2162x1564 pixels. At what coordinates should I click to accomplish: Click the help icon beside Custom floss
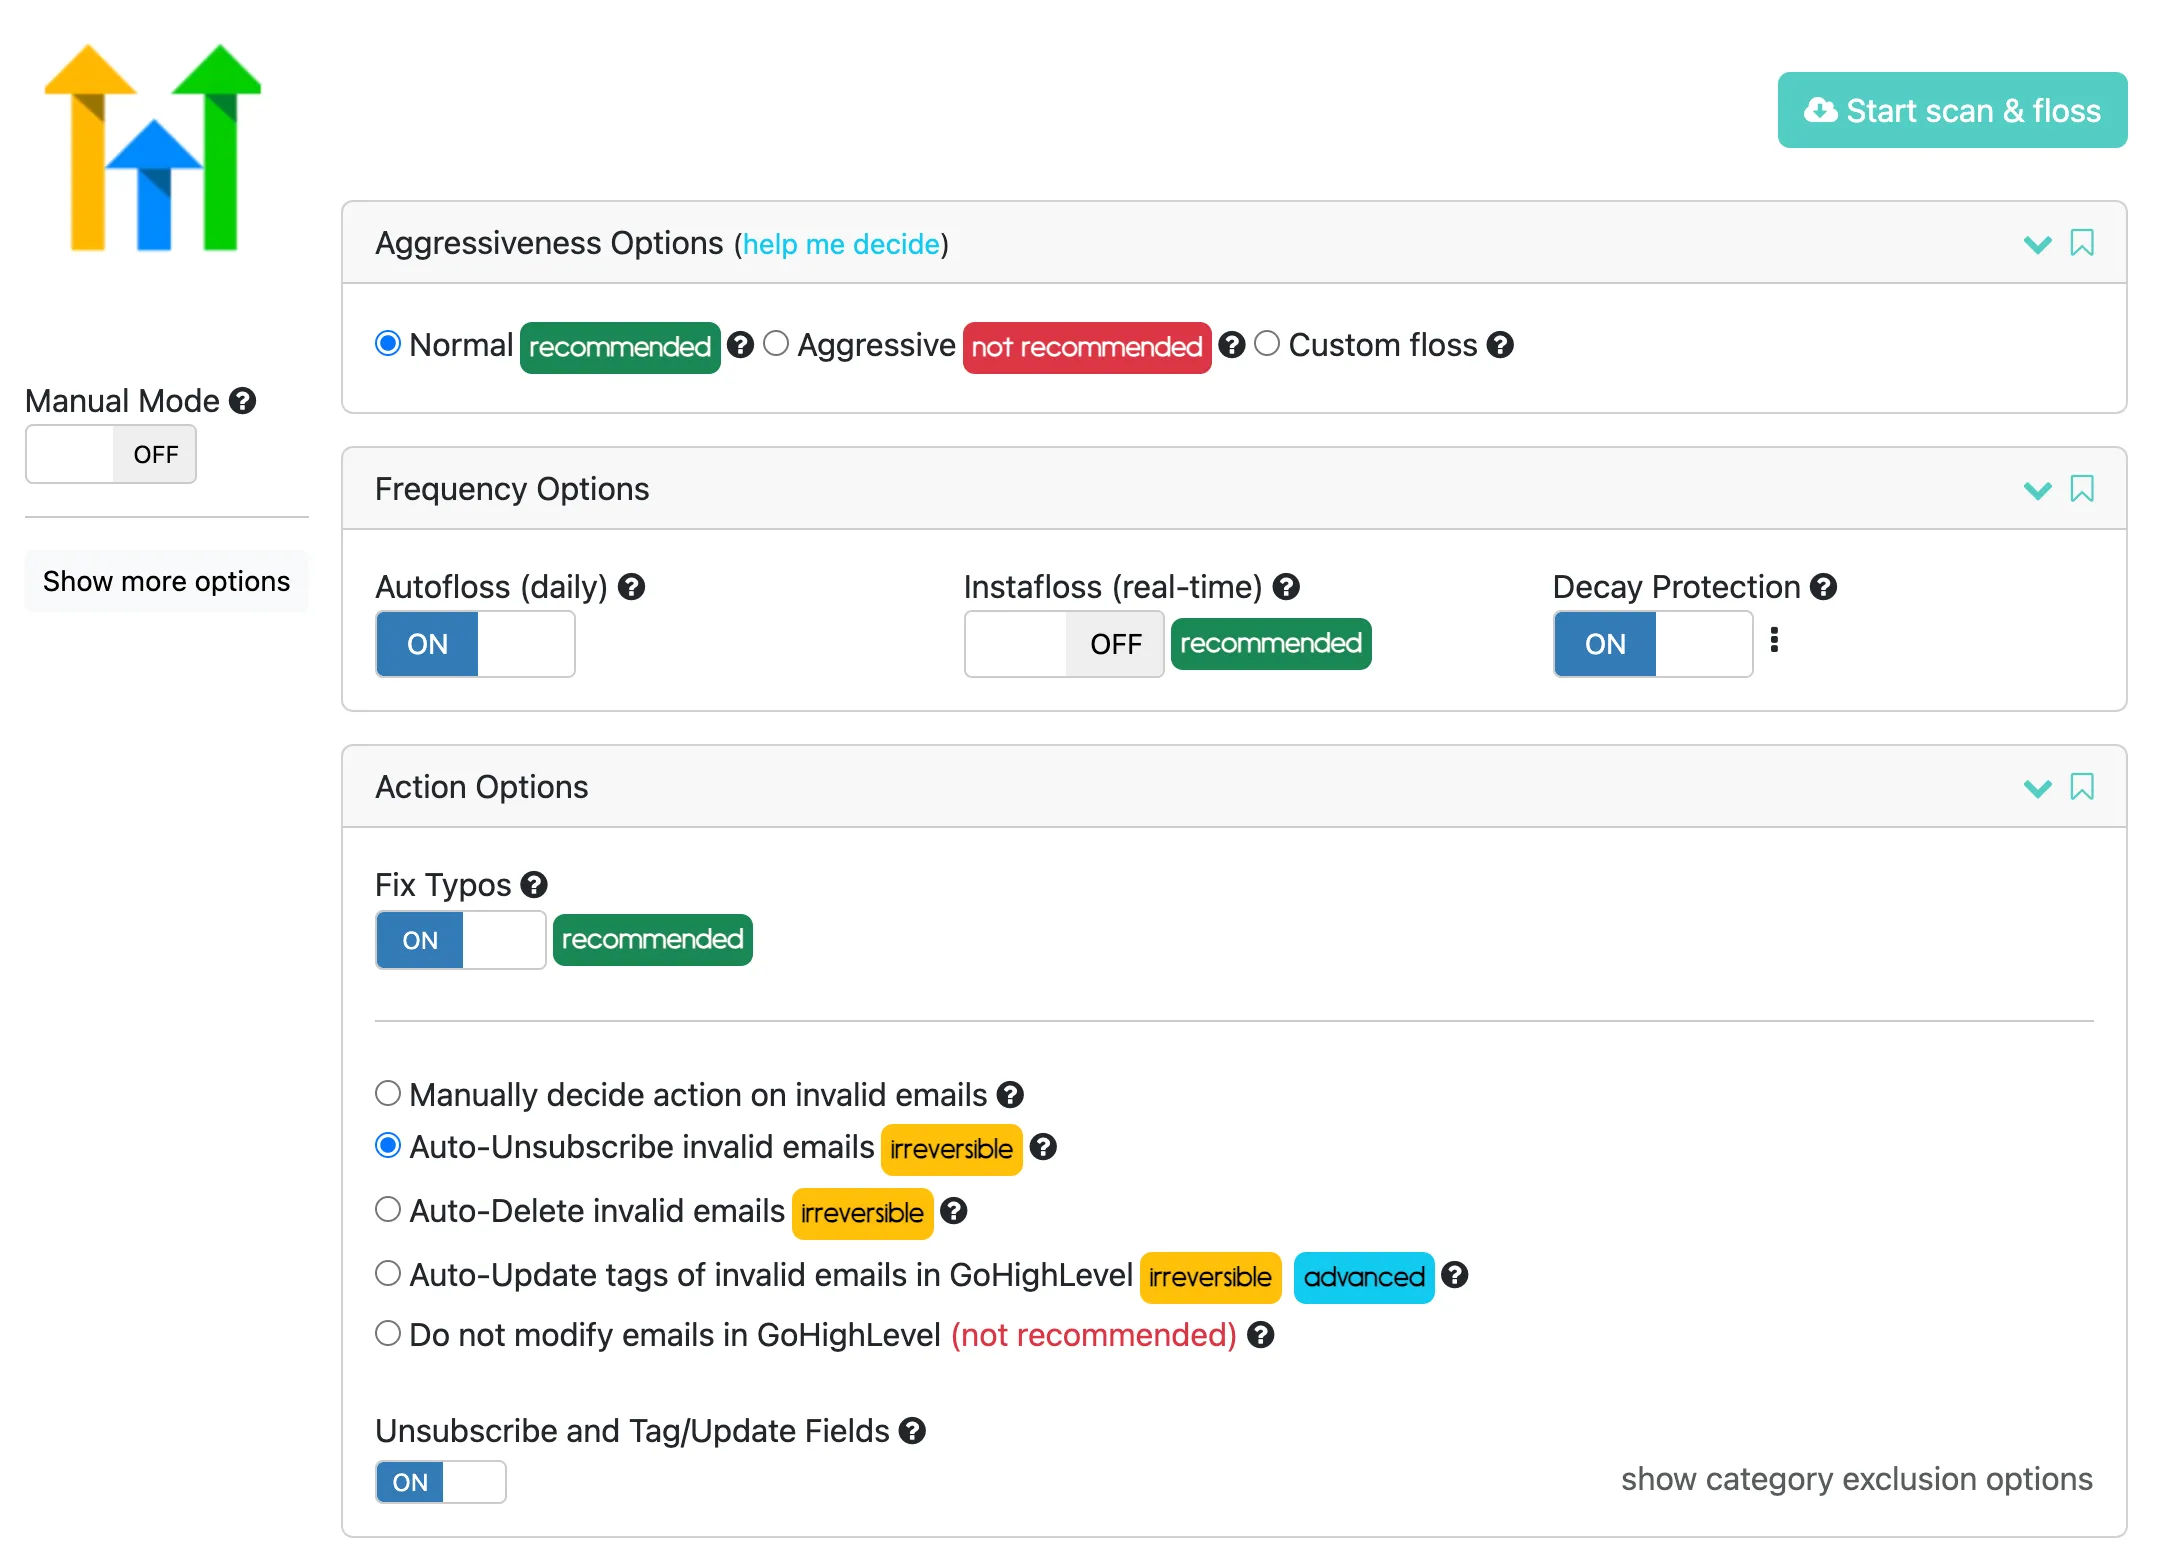pos(1500,345)
